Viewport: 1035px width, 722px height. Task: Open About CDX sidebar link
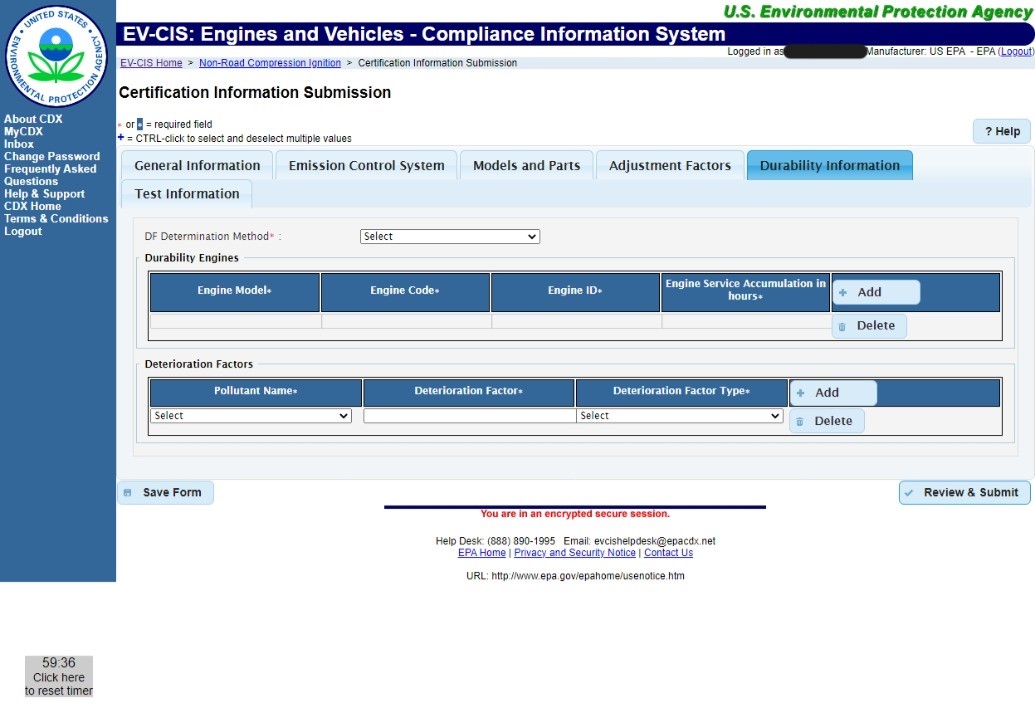(33, 119)
